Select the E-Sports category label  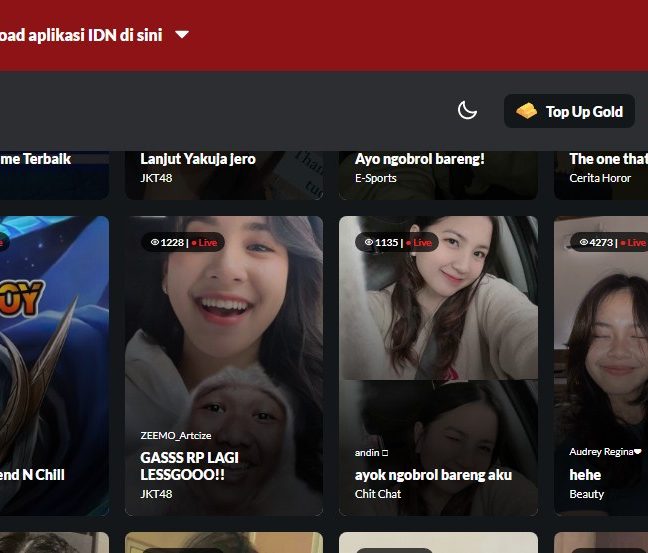click(376, 178)
